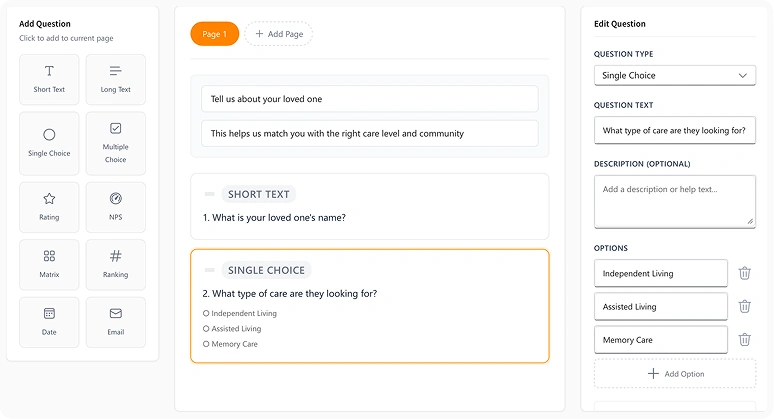Add a Single Choice question

click(49, 143)
